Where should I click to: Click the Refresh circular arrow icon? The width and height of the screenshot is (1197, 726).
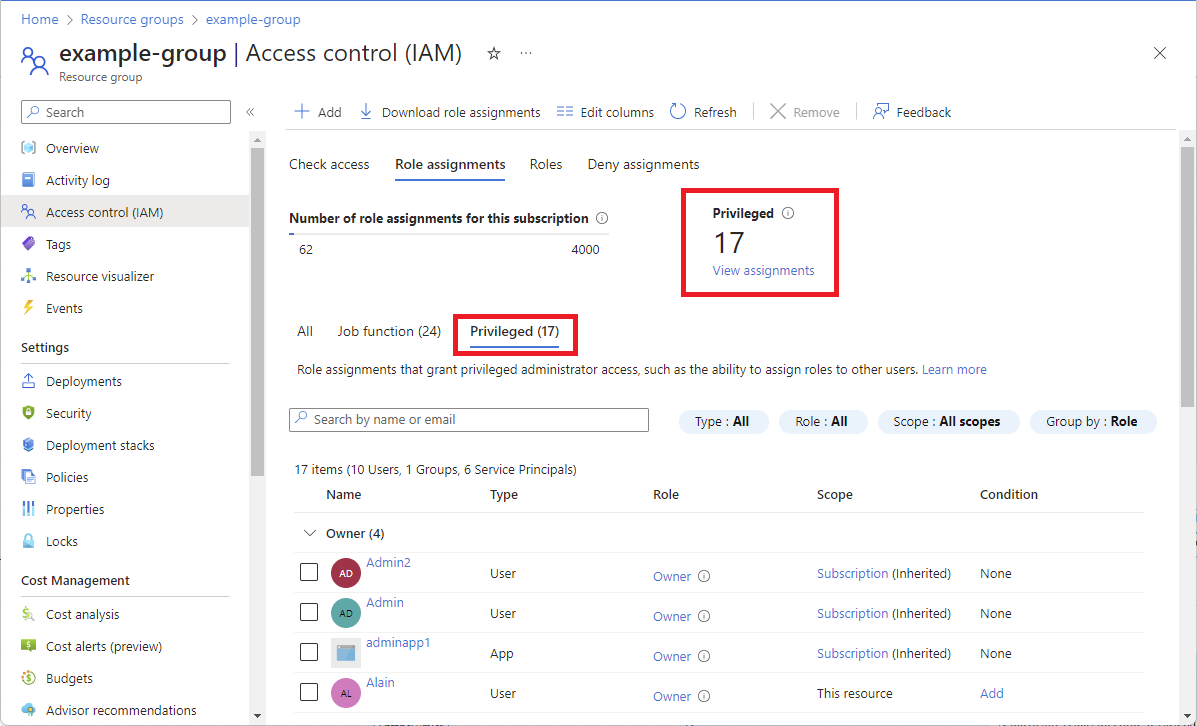click(678, 111)
